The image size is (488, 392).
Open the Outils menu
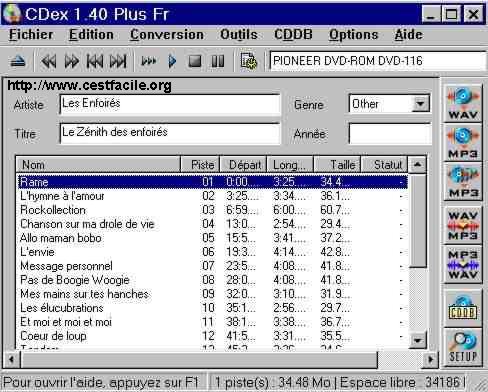pos(239,35)
